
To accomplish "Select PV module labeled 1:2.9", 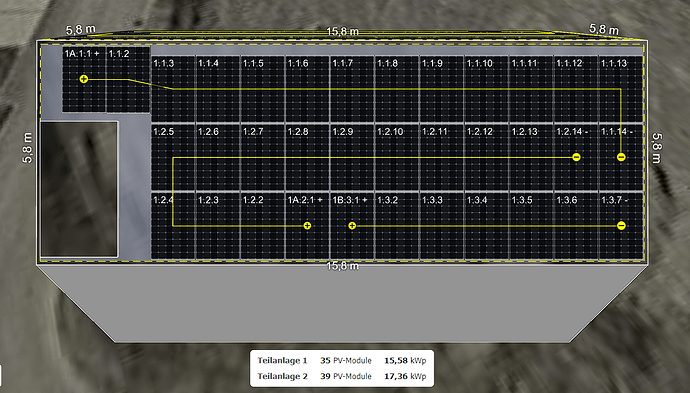I will [x=352, y=158].
